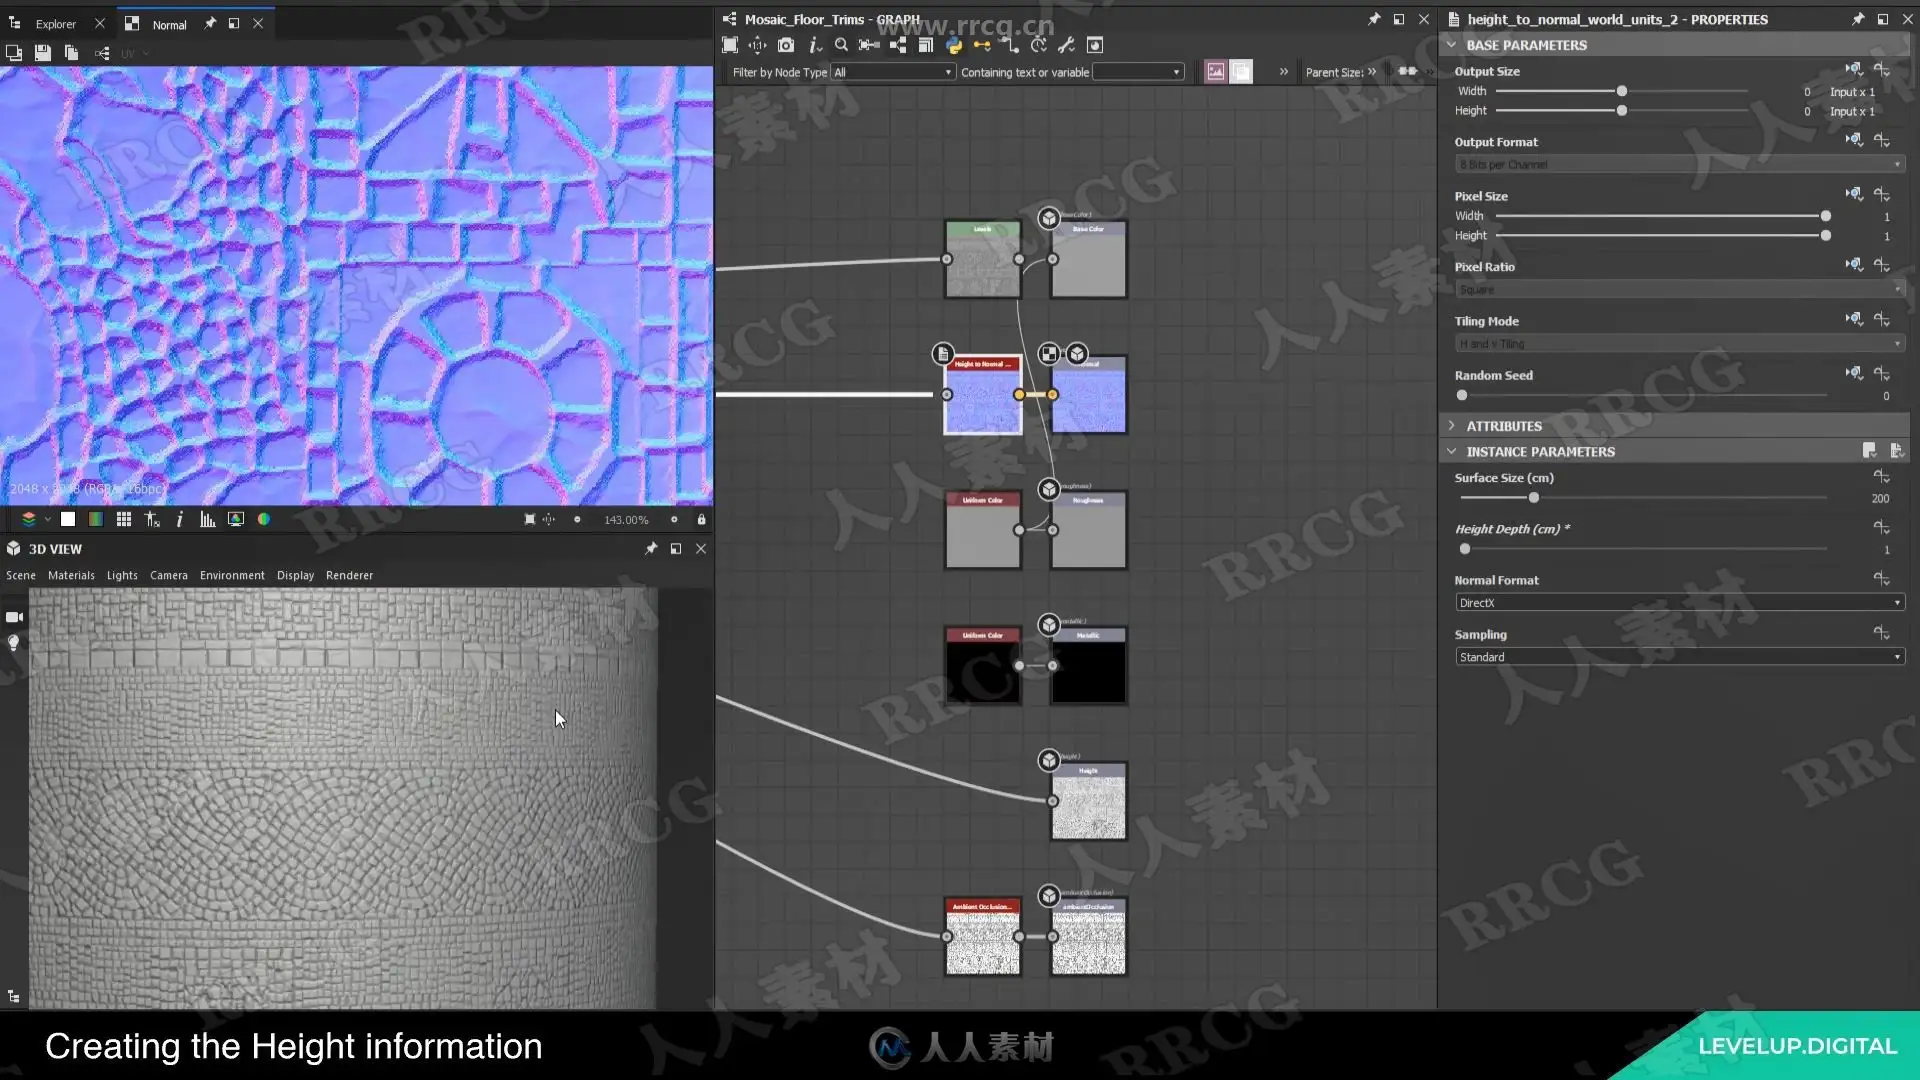Open the Sampling Standard dropdown
Screen dimensions: 1920x1080
coord(1679,657)
